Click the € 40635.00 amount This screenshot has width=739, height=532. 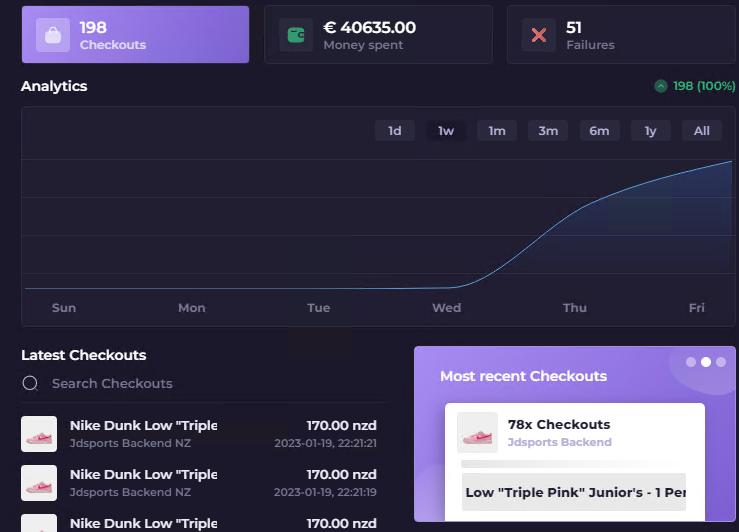[370, 27]
